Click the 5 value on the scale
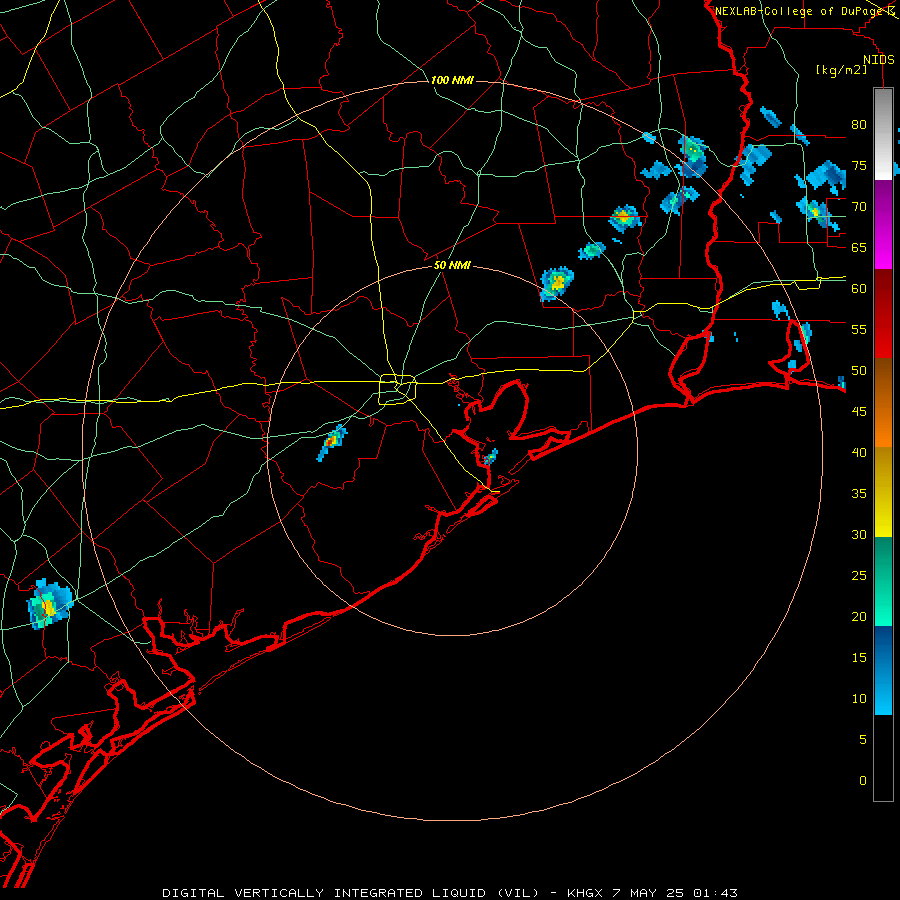The height and width of the screenshot is (900, 900). pos(863,740)
